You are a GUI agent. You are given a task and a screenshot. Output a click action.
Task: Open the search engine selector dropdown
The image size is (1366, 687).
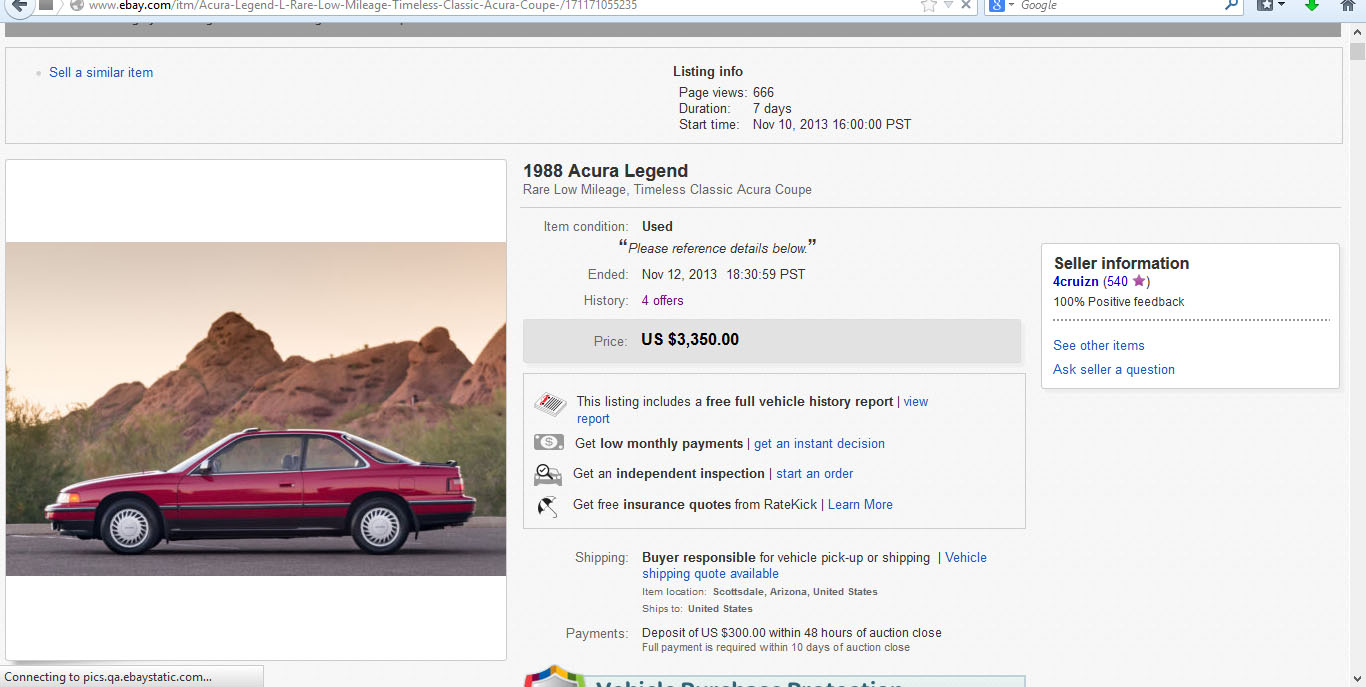[x=1003, y=5]
